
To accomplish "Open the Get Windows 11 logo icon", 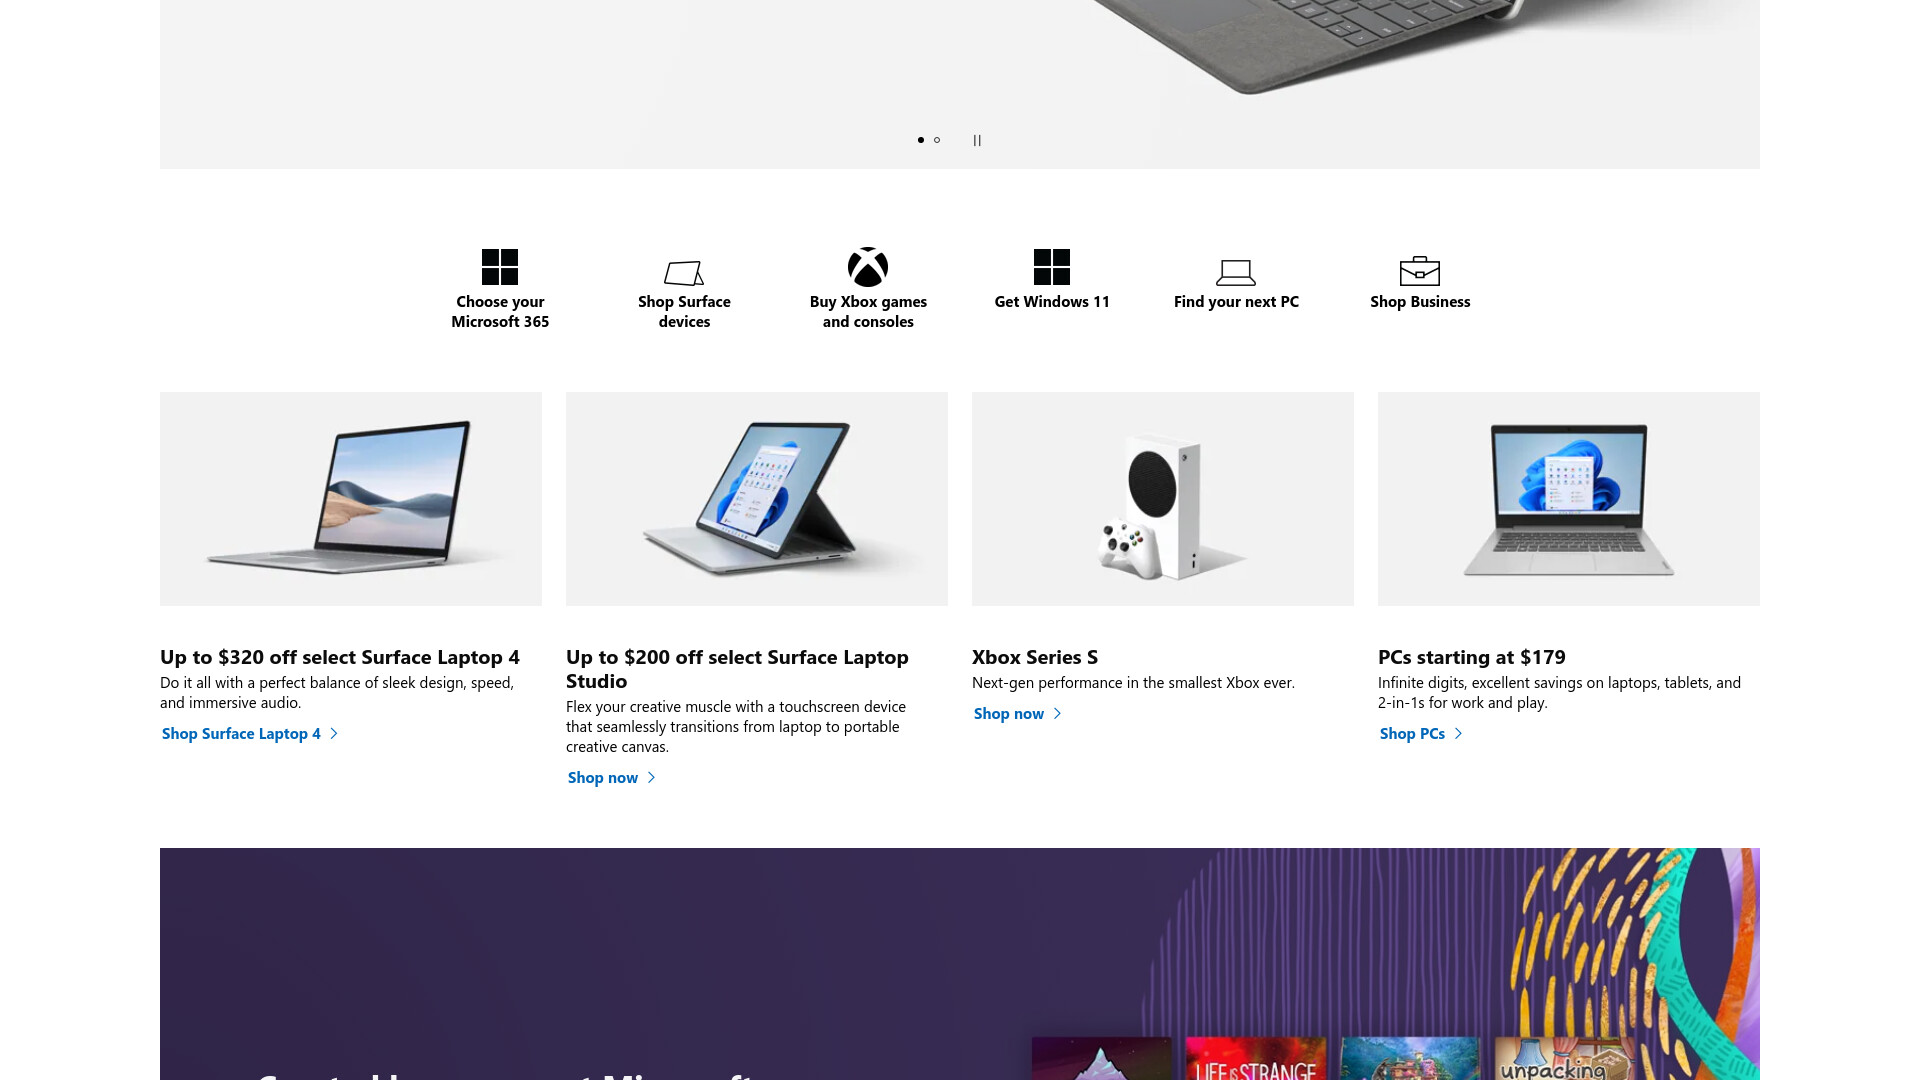I will [x=1052, y=267].
